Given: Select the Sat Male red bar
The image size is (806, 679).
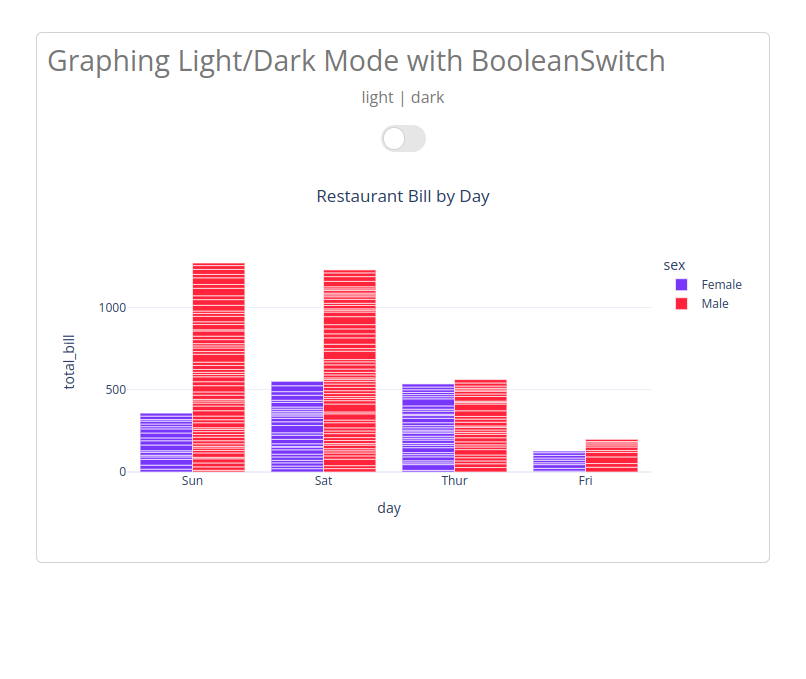Looking at the screenshot, I should (350, 371).
